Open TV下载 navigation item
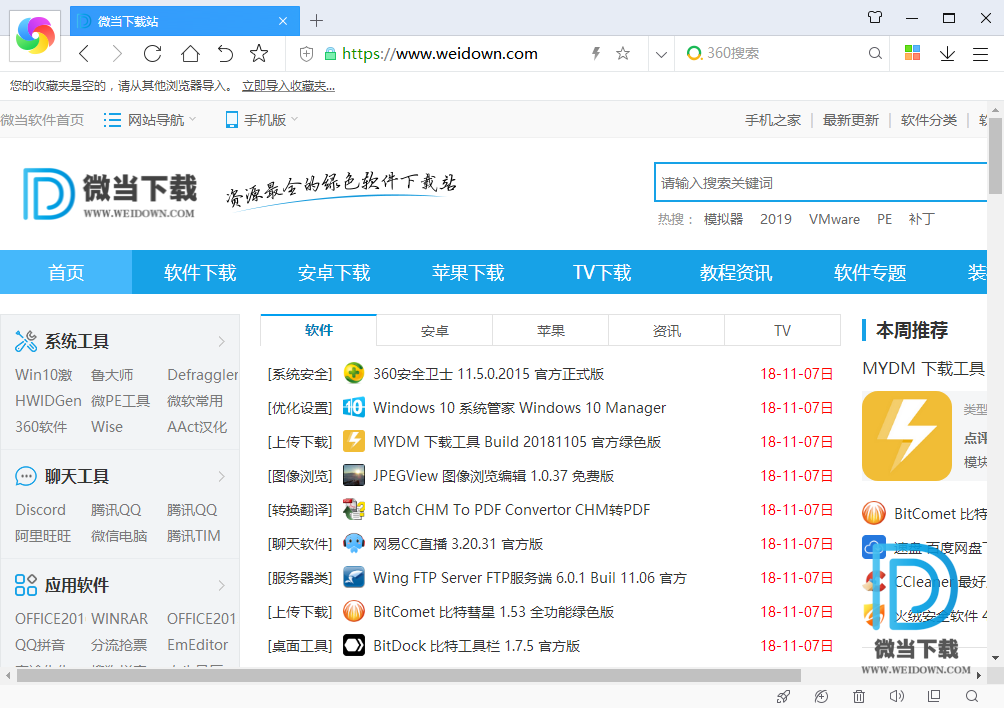This screenshot has width=1004, height=708. (602, 272)
